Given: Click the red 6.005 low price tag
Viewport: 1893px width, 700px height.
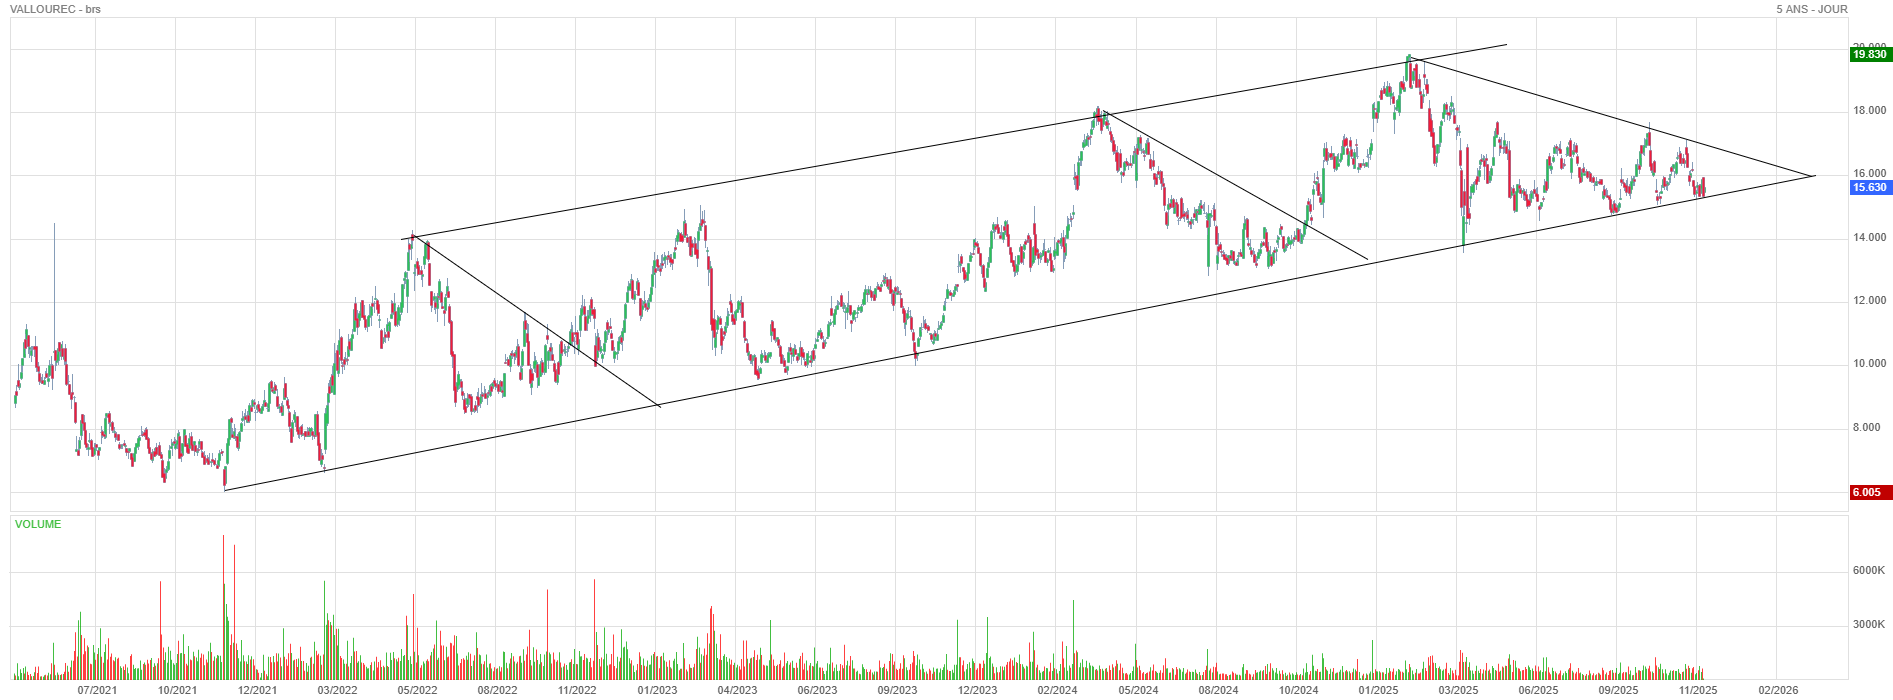Looking at the screenshot, I should pos(1869,492).
